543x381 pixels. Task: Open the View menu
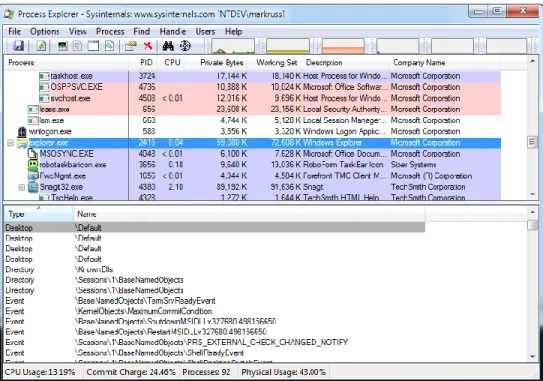tap(78, 32)
